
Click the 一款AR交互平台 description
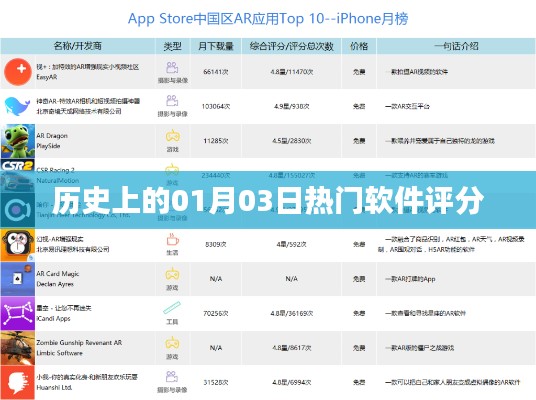point(407,106)
